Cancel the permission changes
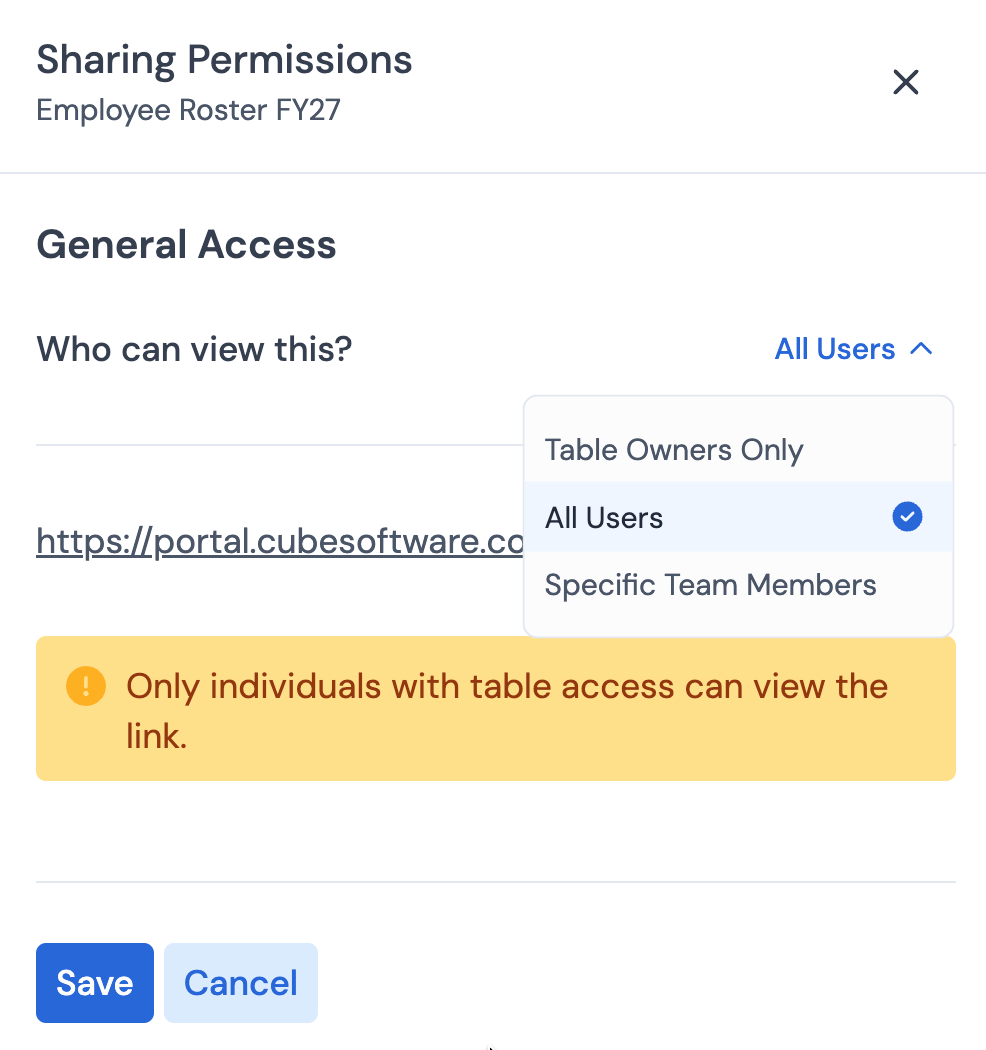The width and height of the screenshot is (986, 1050). point(240,982)
